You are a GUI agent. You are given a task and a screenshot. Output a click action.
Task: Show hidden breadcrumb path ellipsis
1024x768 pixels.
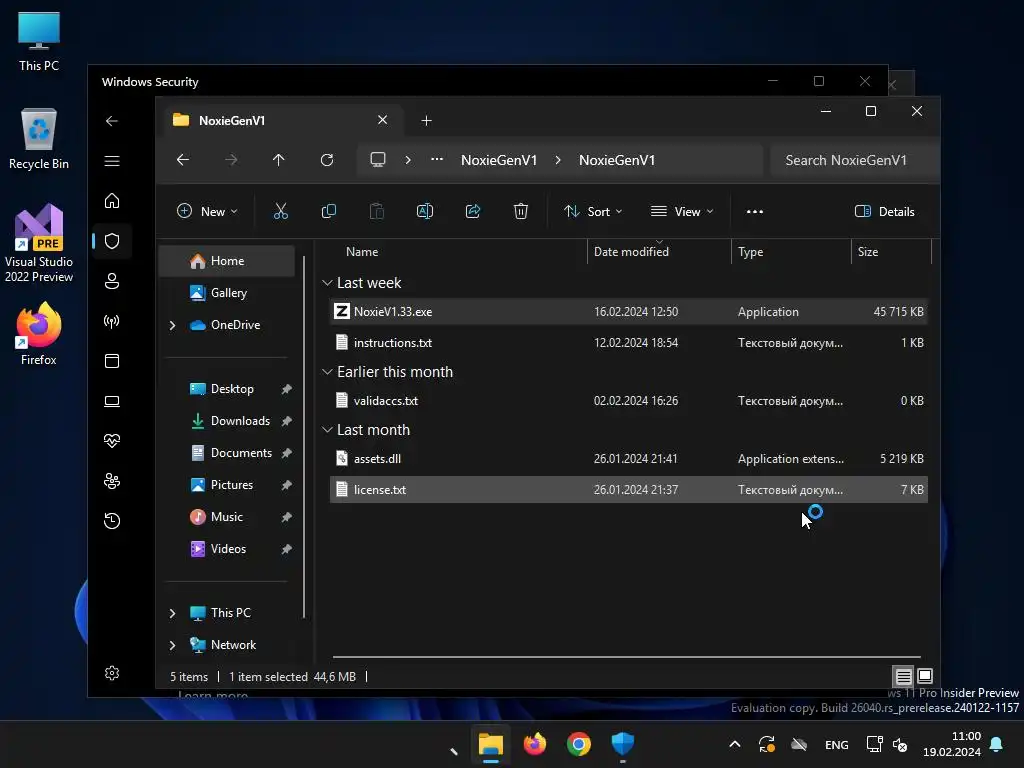click(437, 159)
